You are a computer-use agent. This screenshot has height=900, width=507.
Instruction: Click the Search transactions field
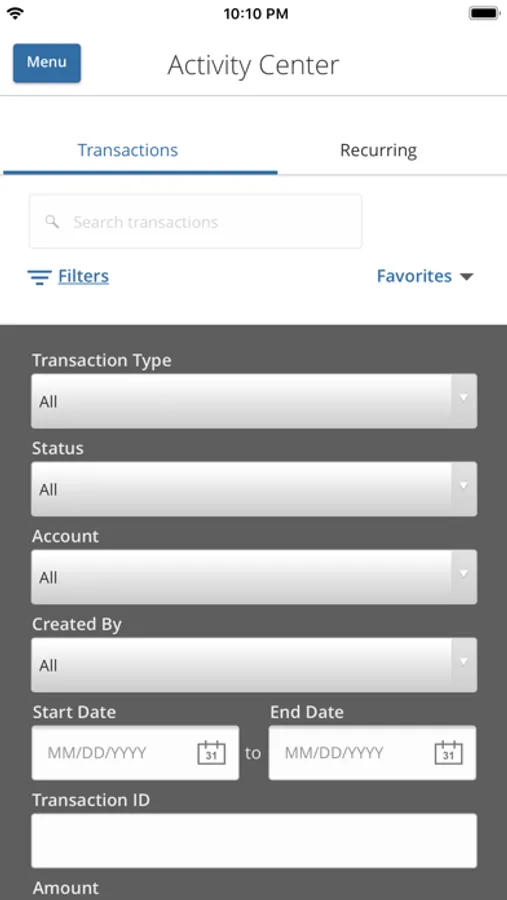pyautogui.click(x=195, y=222)
